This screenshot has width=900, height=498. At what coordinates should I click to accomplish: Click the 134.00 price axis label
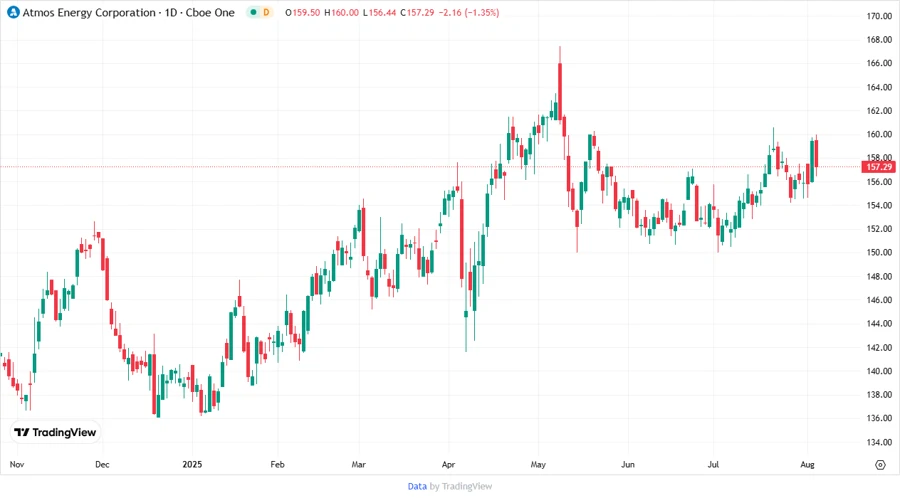click(879, 442)
